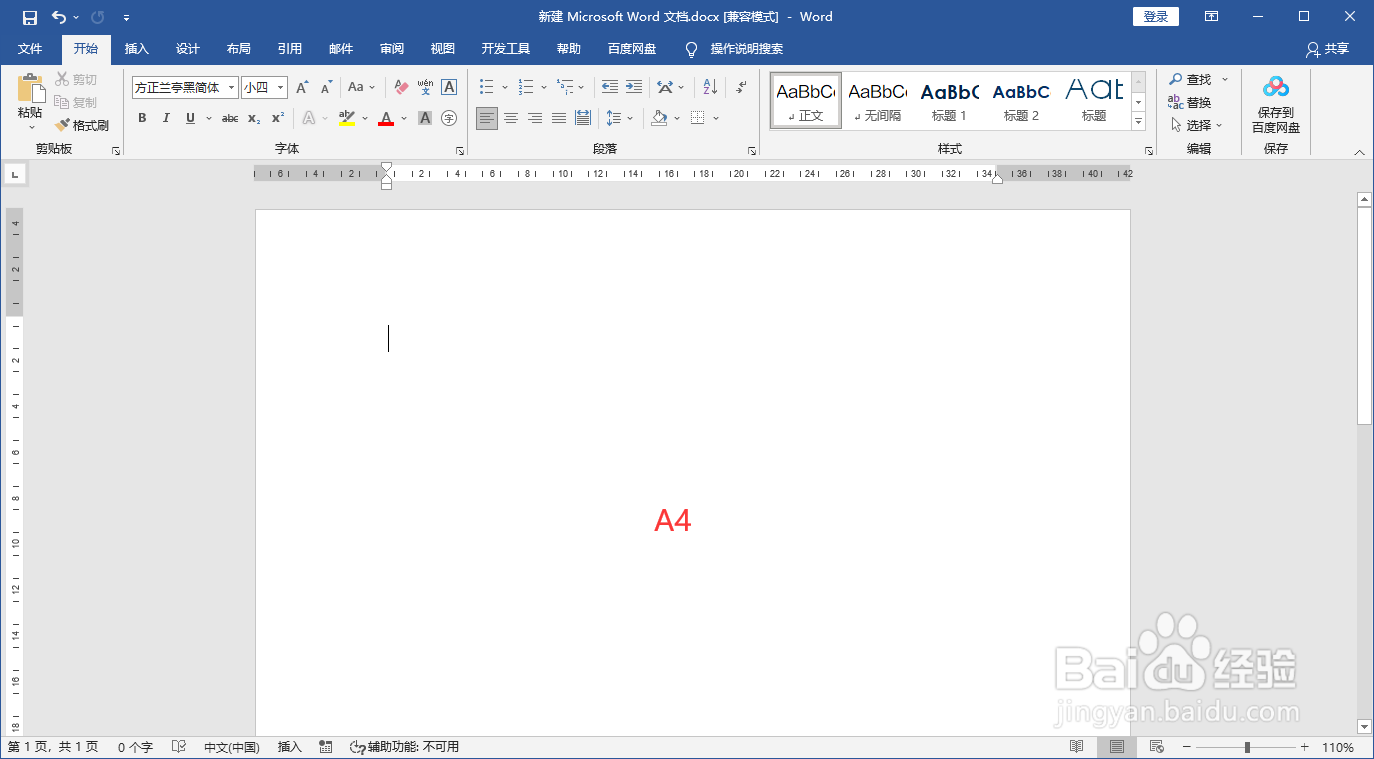The height and width of the screenshot is (759, 1374).
Task: Expand the Change Case (Aa) dropdown
Action: (x=361, y=88)
